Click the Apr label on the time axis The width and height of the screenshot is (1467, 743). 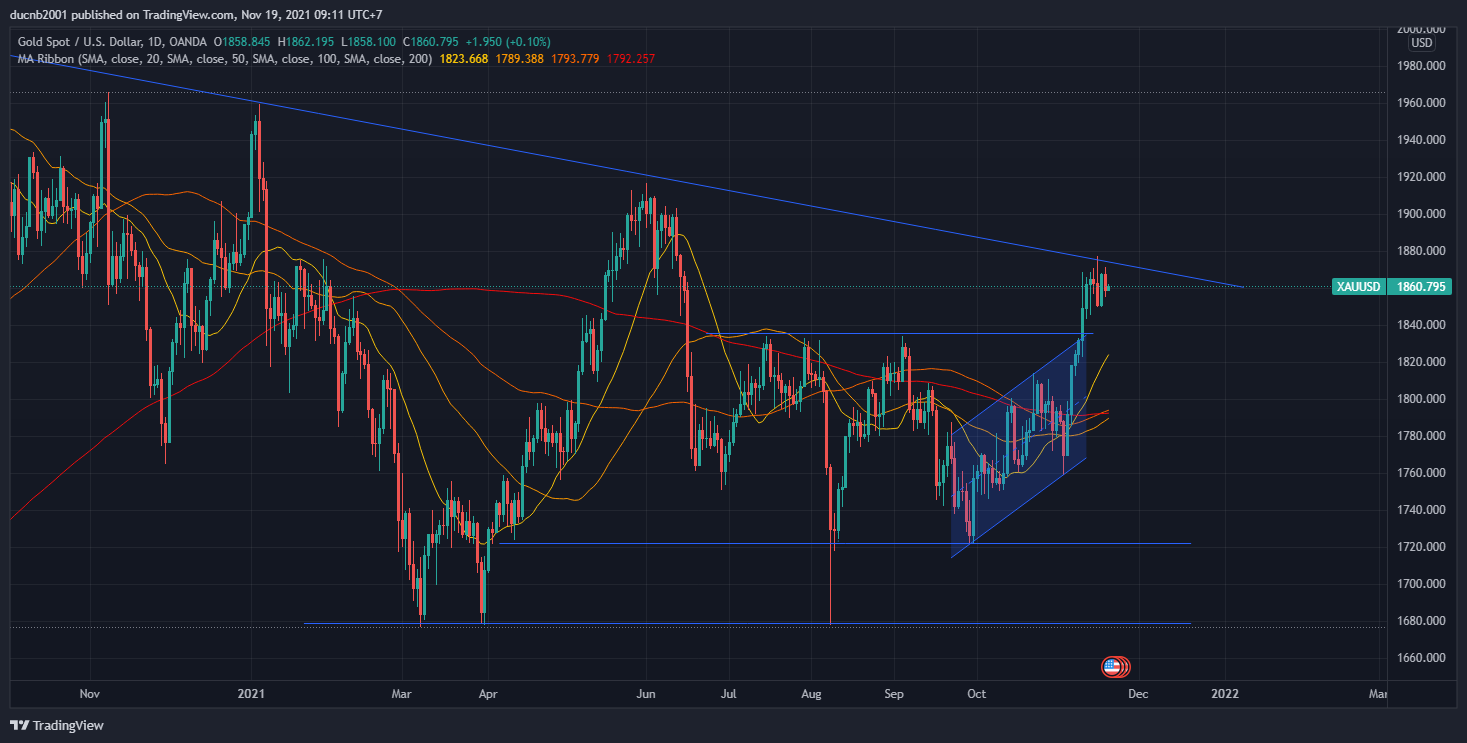coord(488,693)
